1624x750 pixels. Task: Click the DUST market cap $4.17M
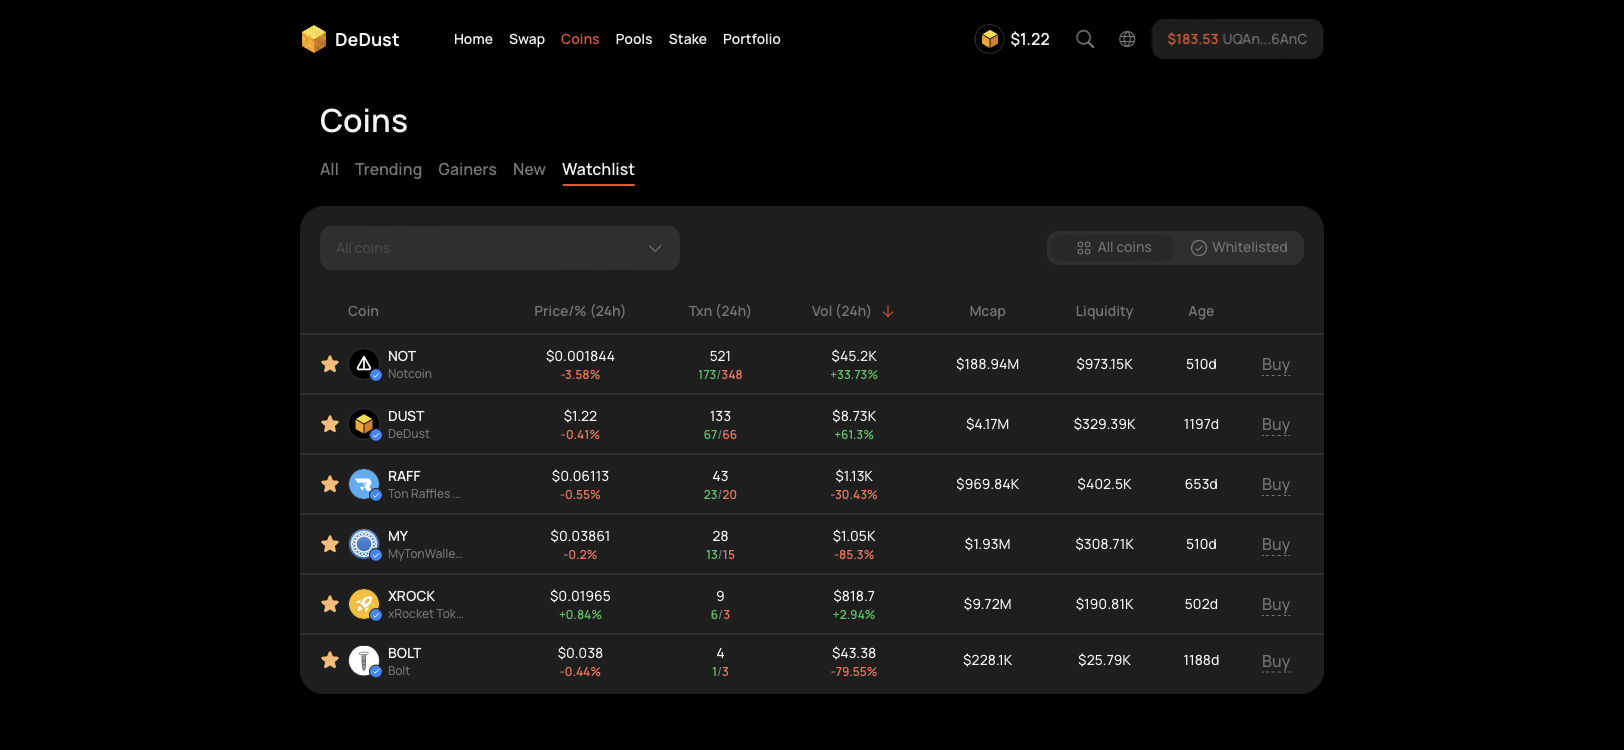tap(988, 424)
